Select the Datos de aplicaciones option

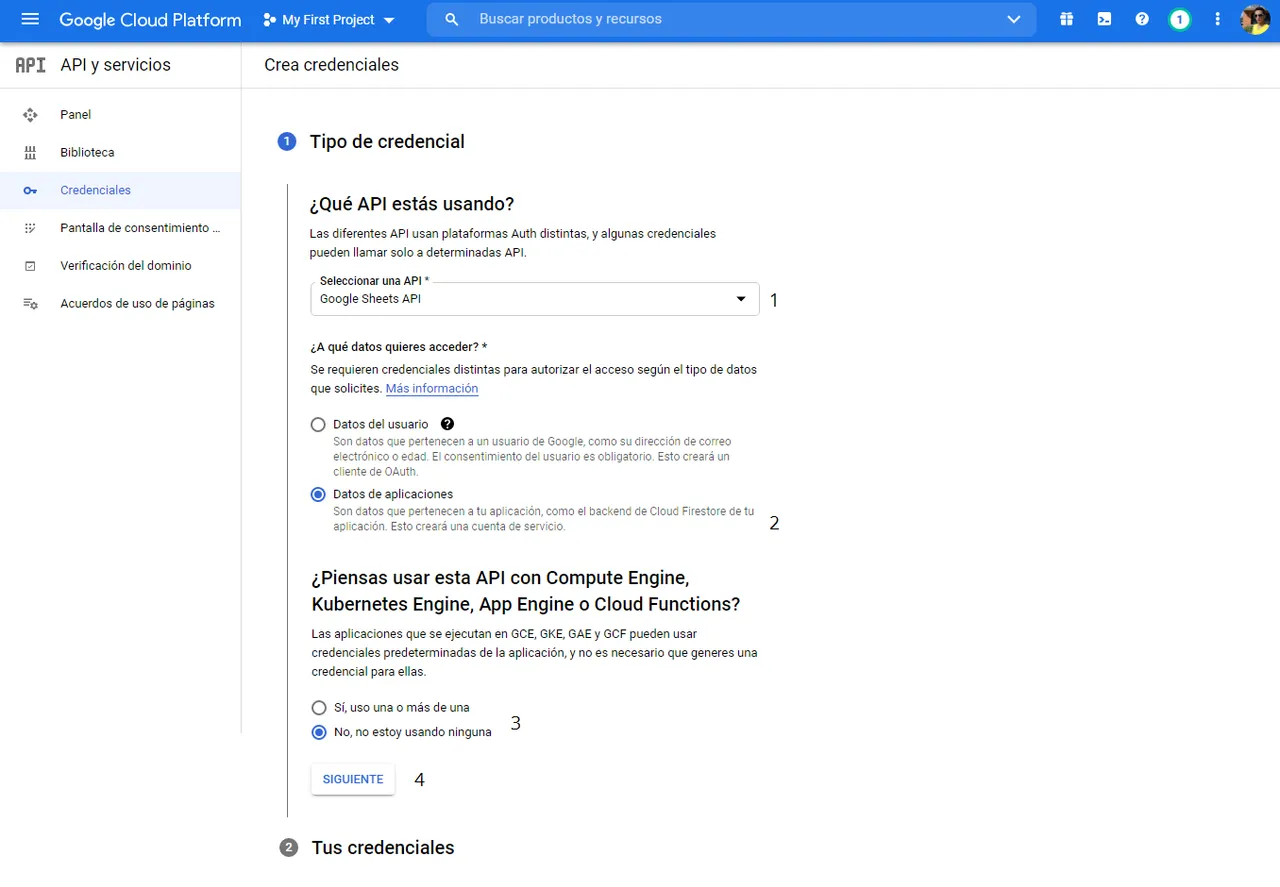click(318, 494)
